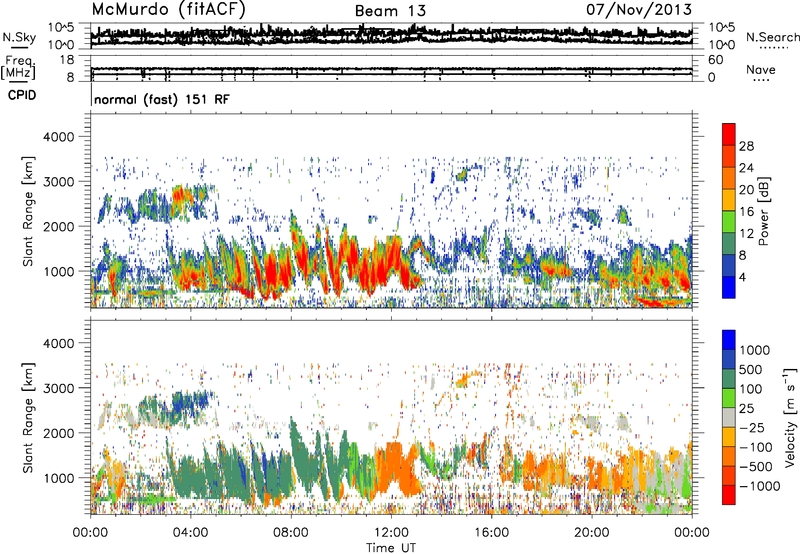Click the normal (fast) 151 RF text
The image size is (800, 554).
pos(162,99)
